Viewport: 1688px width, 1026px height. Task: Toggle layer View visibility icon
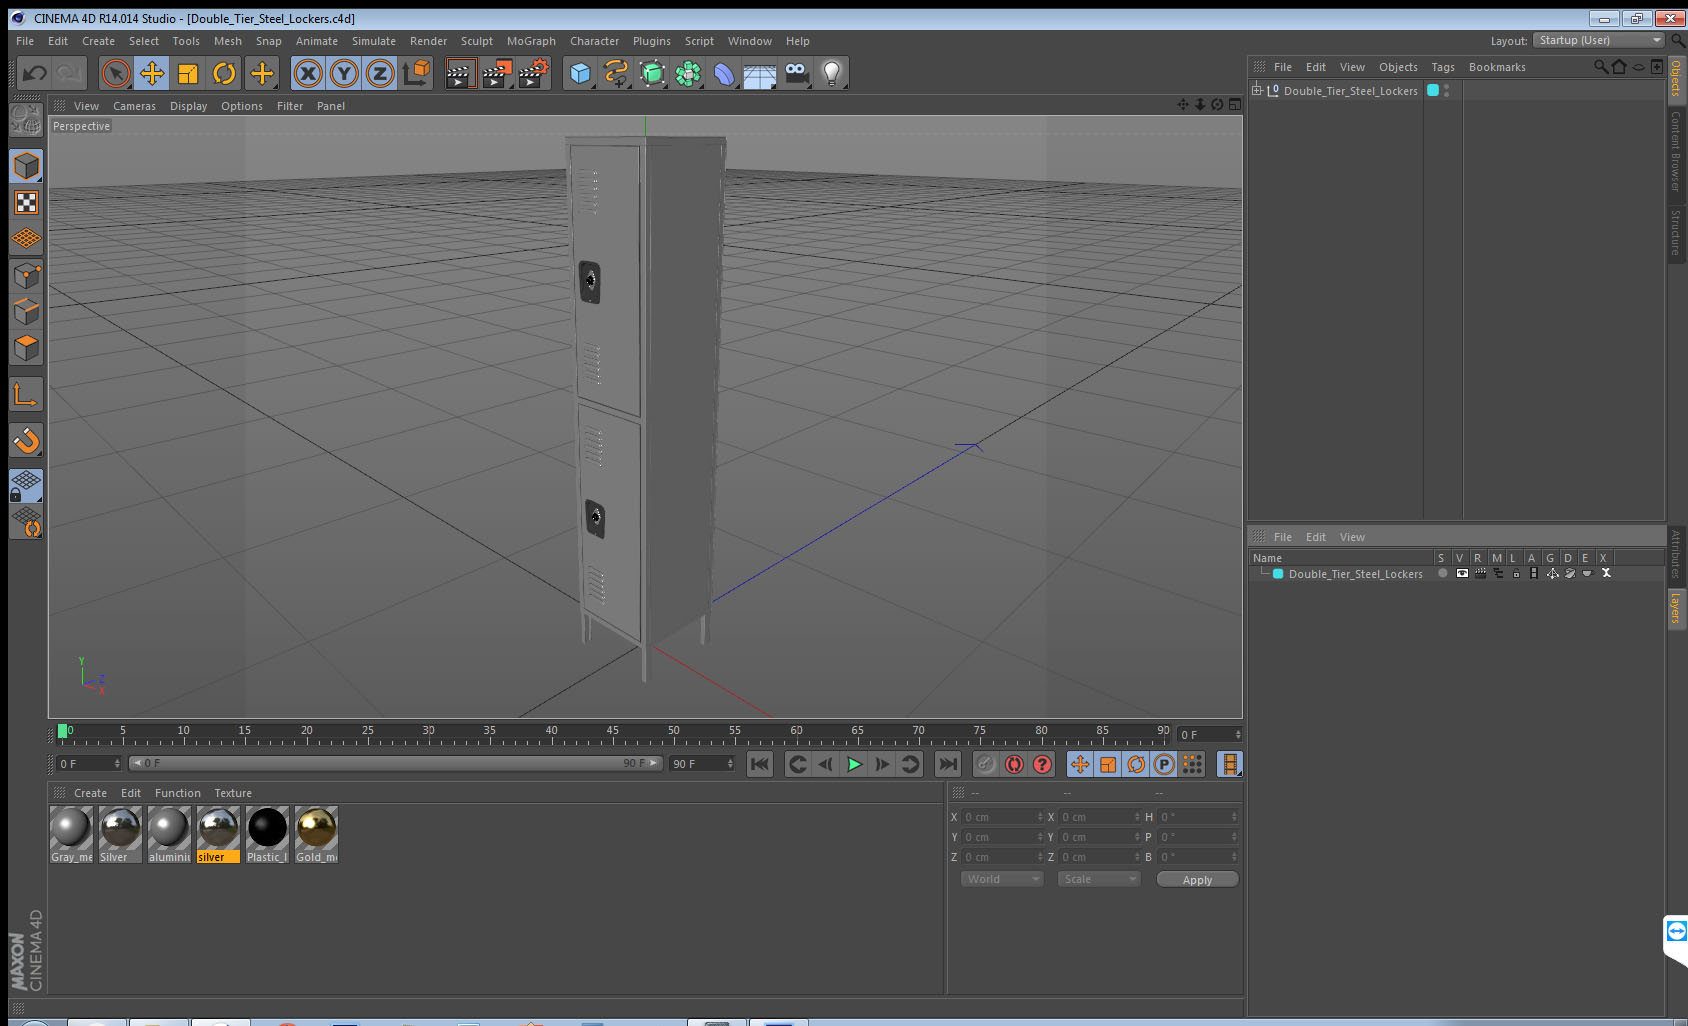(x=1462, y=573)
